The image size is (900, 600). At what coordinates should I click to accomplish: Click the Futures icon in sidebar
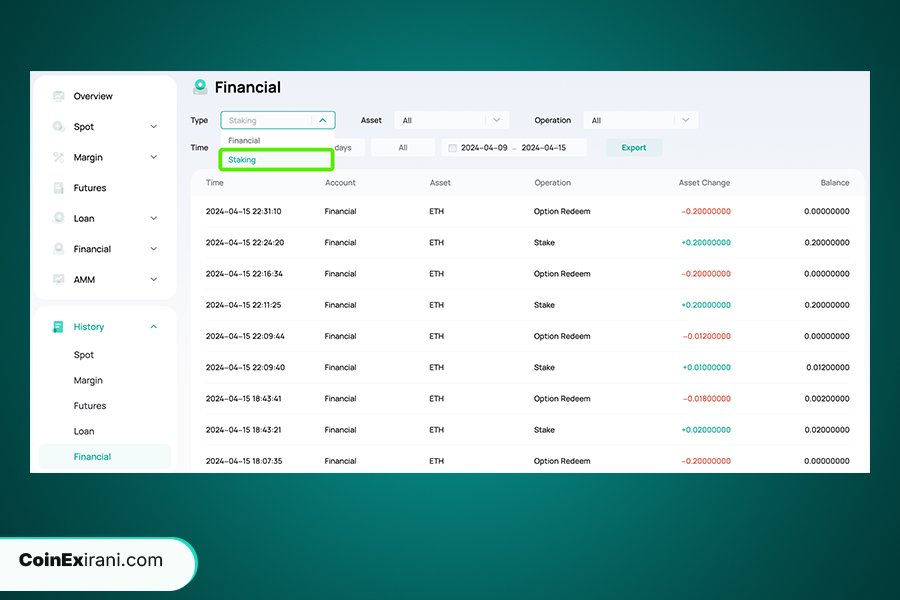59,188
